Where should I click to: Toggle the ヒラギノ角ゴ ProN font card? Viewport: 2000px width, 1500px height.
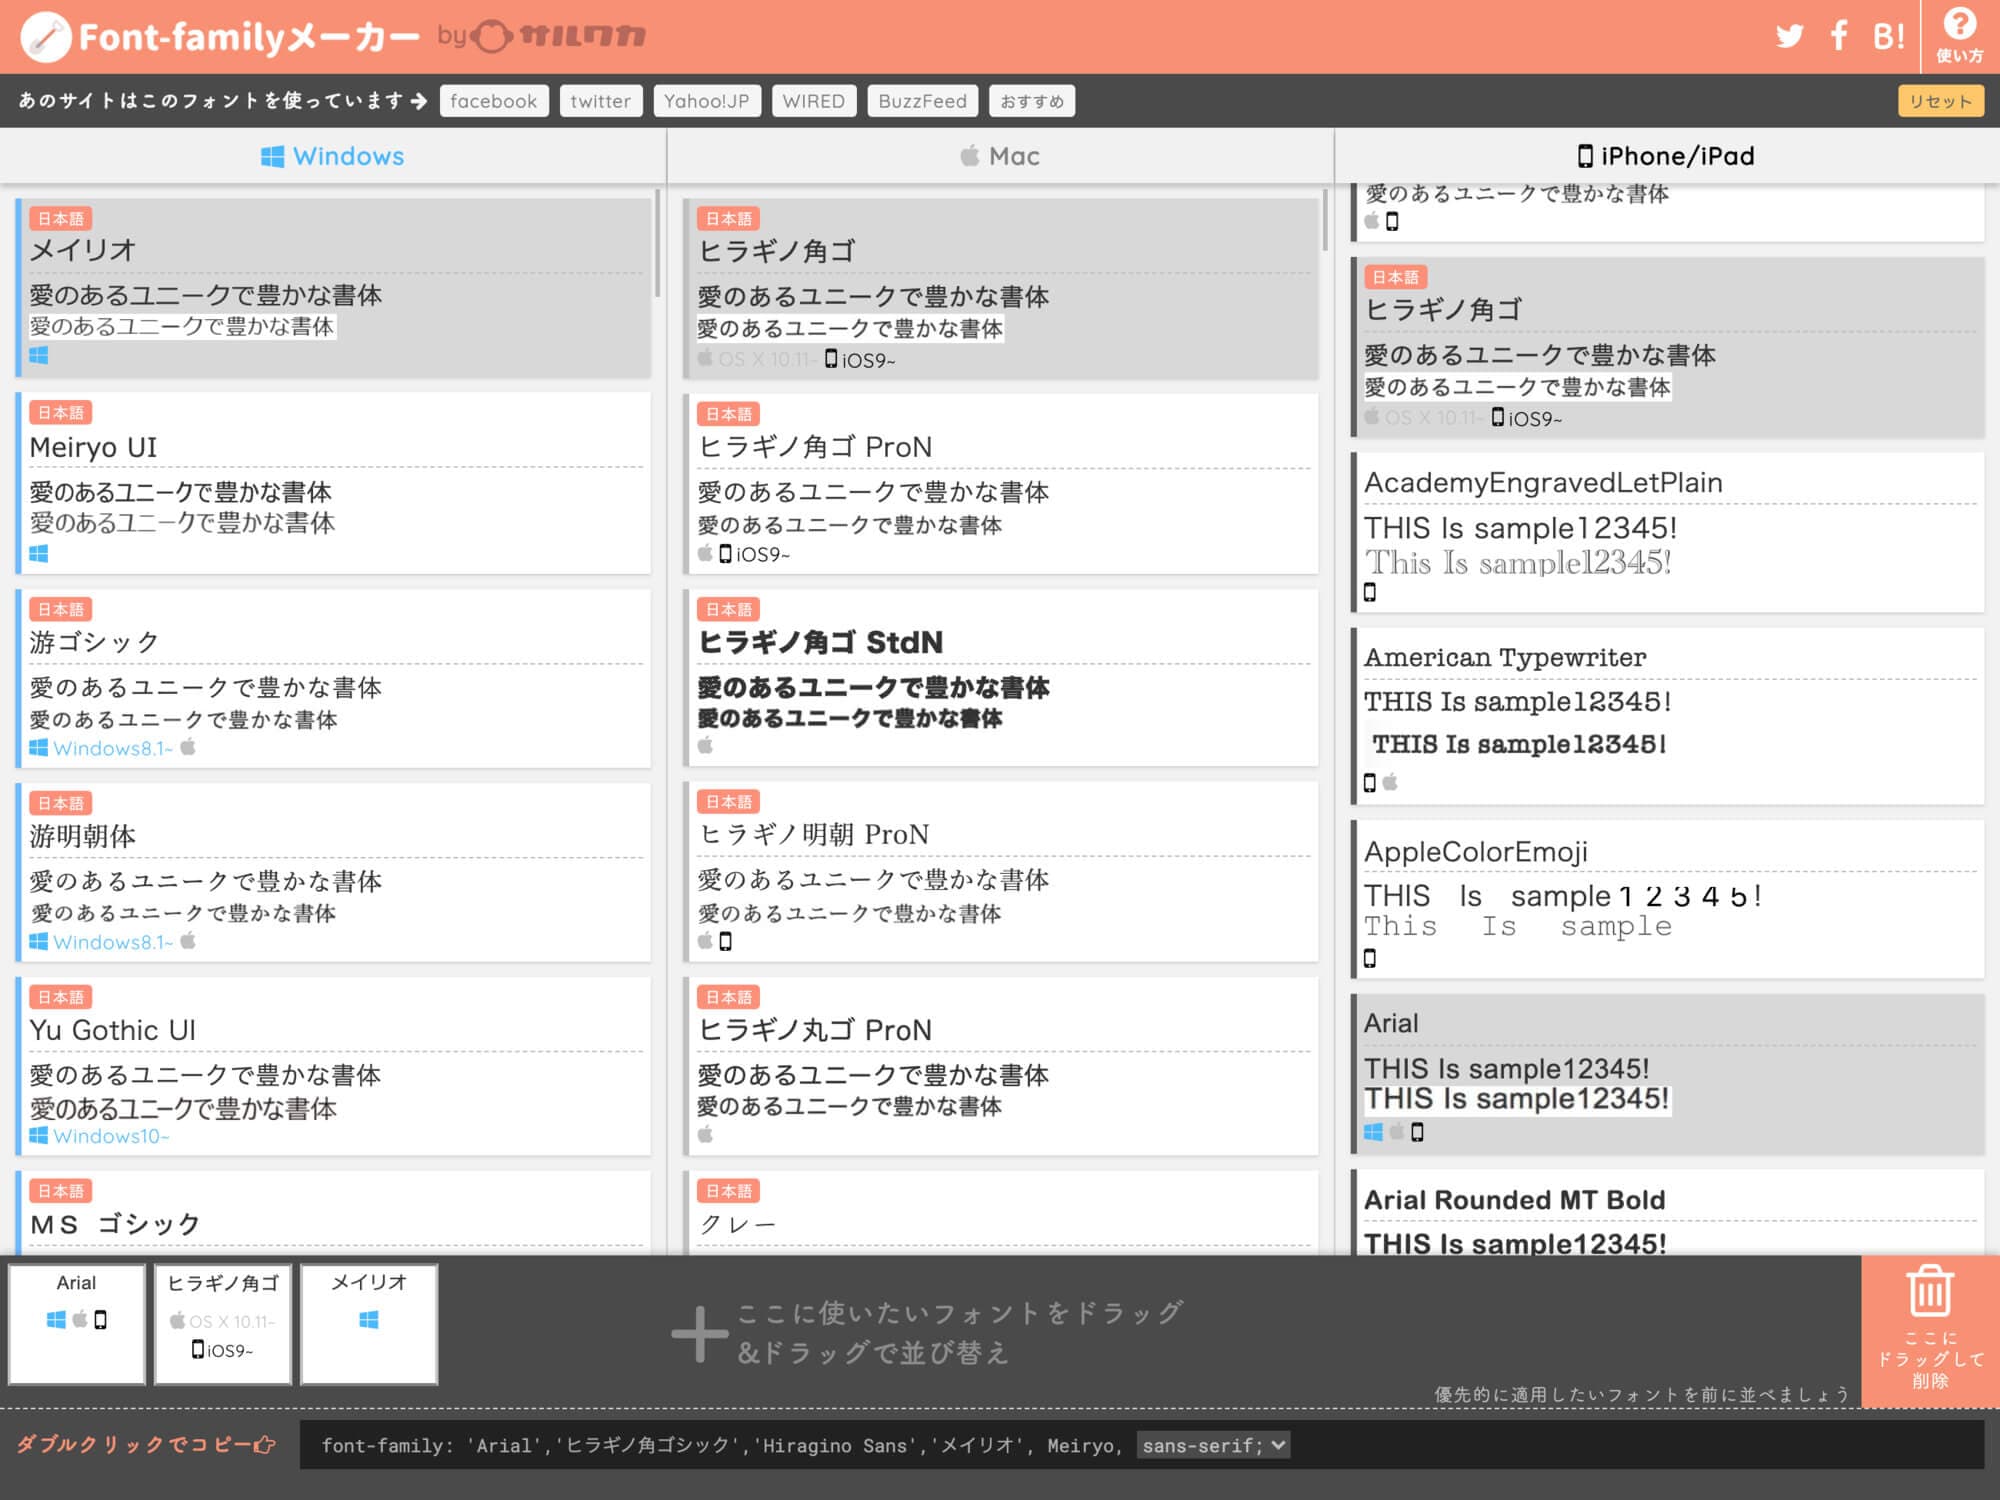[1001, 484]
